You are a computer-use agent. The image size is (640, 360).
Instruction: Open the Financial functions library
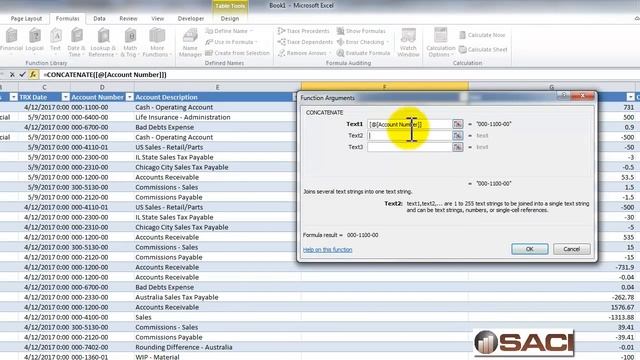click(11, 42)
